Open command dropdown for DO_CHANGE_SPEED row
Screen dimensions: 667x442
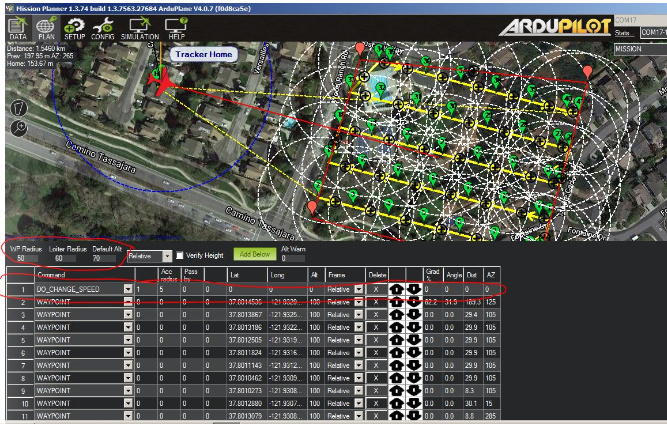(x=128, y=289)
